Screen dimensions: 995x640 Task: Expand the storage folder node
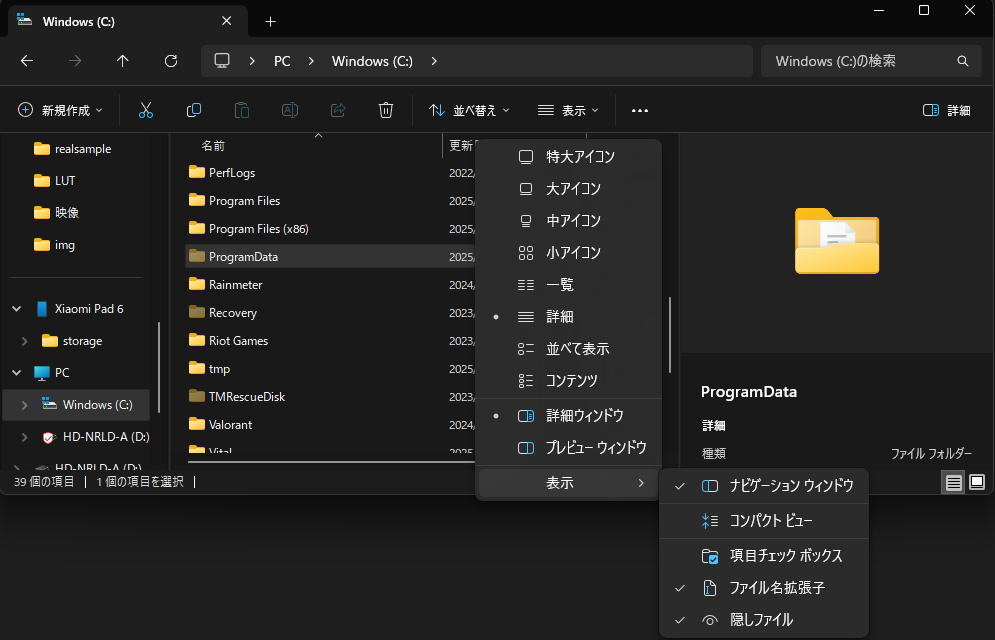25,341
